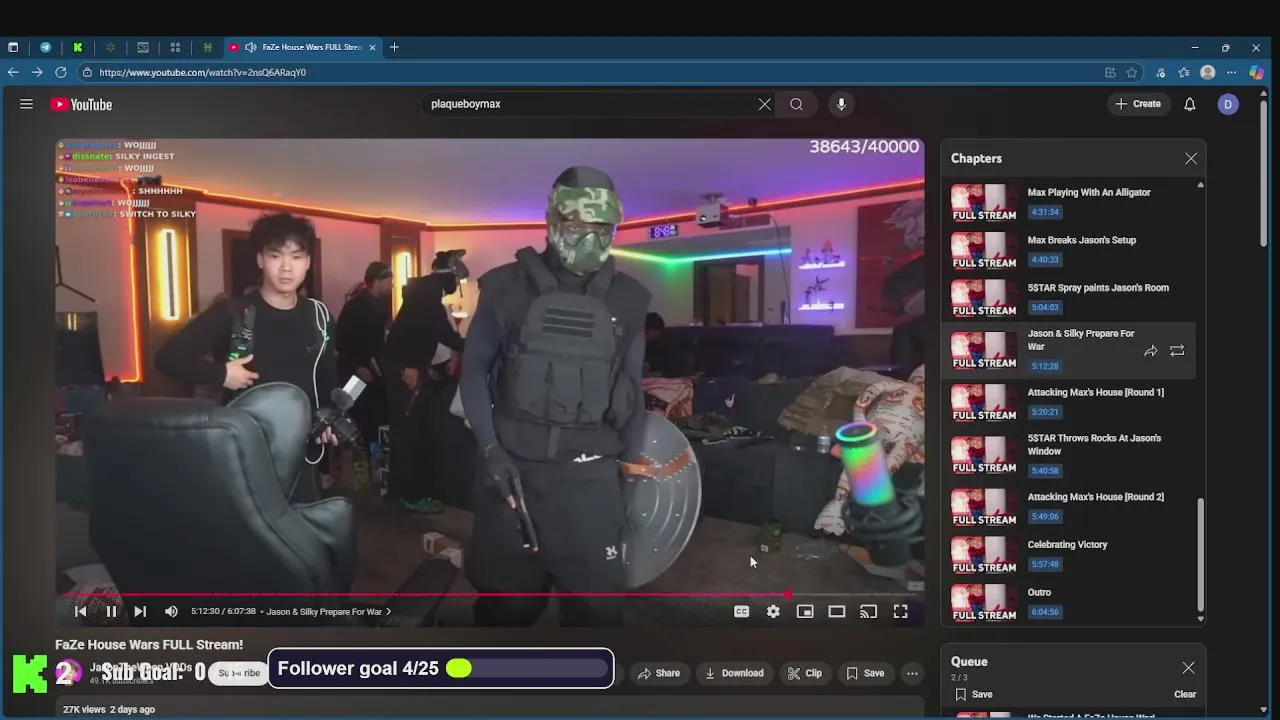Go to the YouTube home logo
The width and height of the screenshot is (1280, 720).
[81, 104]
